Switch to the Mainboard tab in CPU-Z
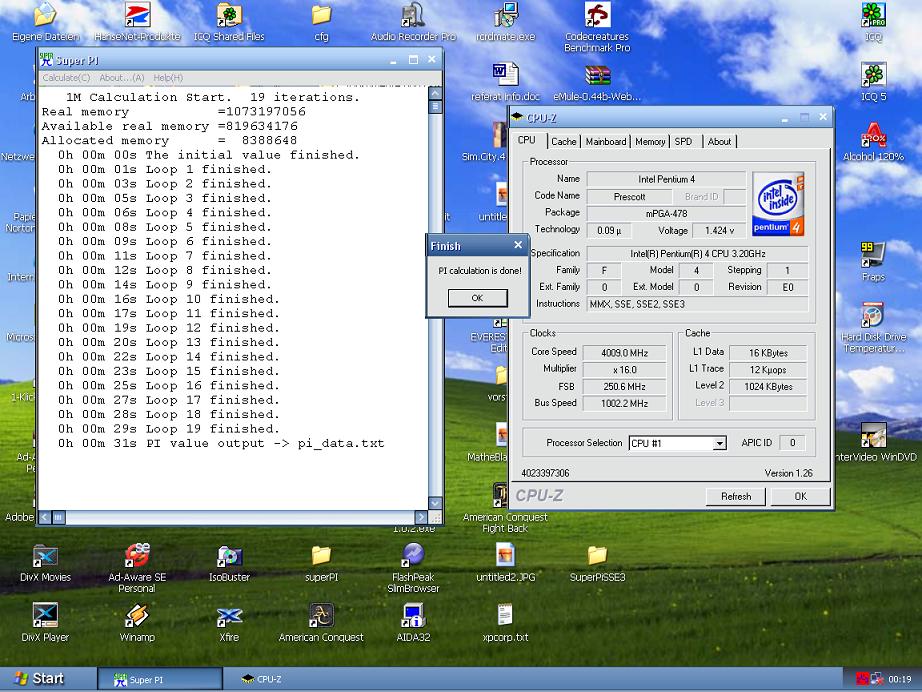 [606, 141]
